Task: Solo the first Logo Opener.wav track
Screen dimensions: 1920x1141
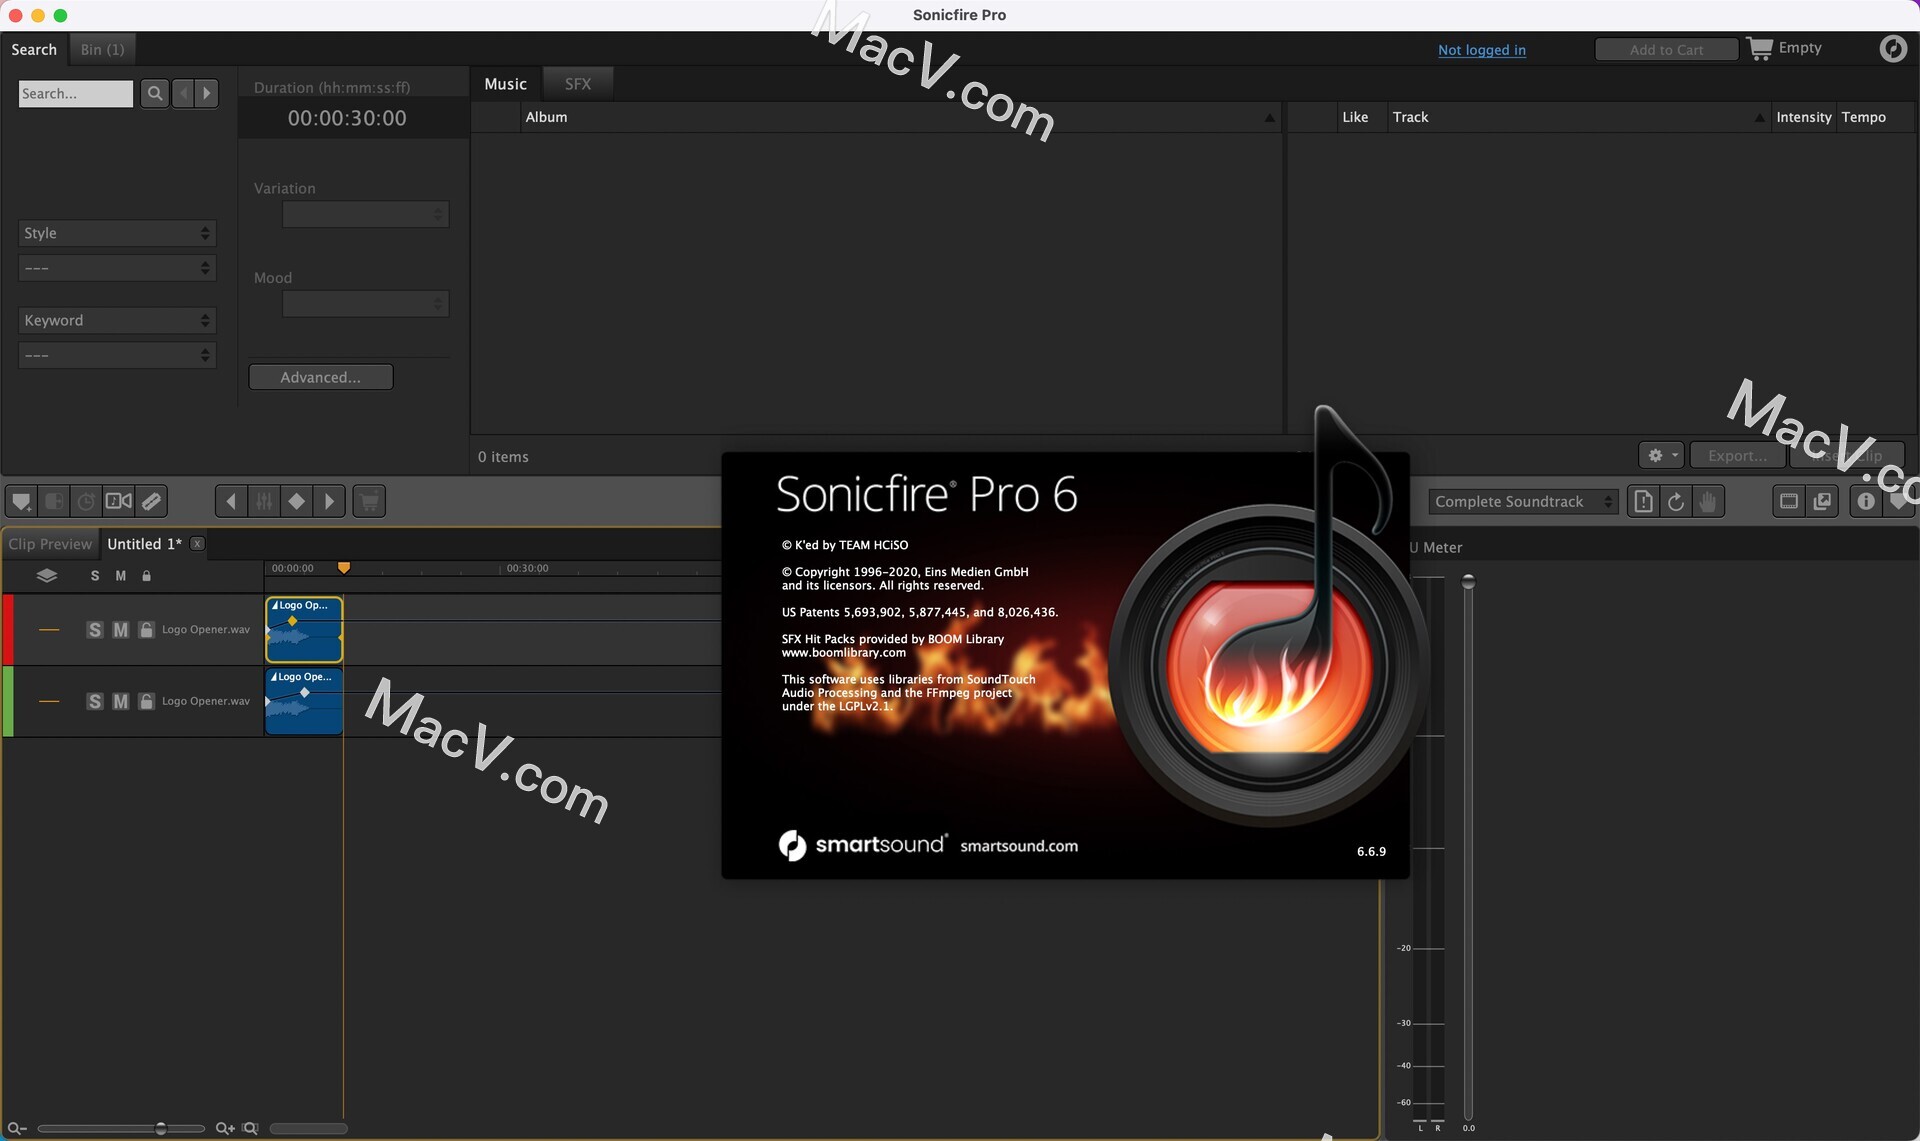Action: tap(95, 629)
